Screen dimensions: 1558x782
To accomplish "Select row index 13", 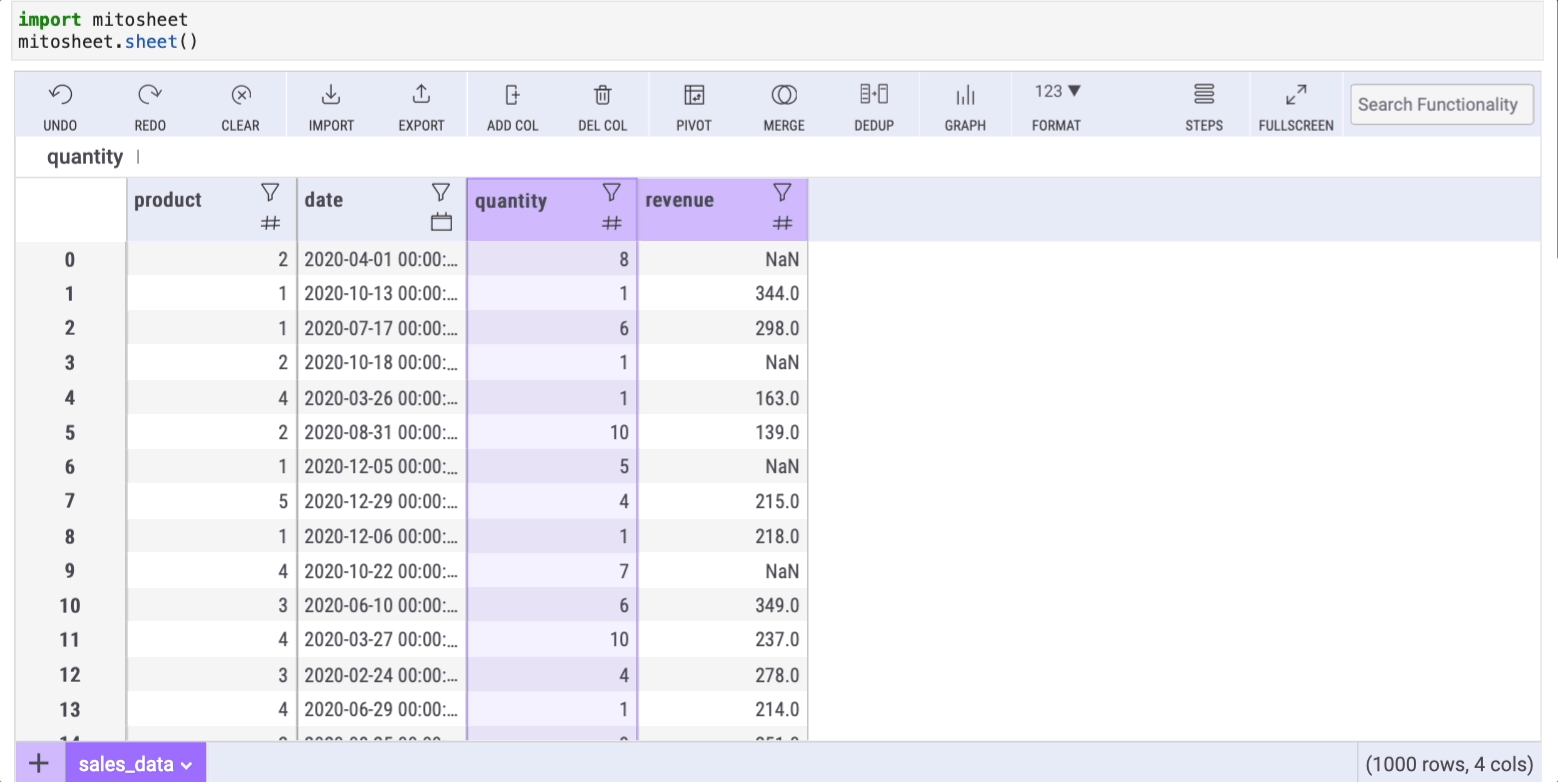I will pyautogui.click(x=70, y=710).
